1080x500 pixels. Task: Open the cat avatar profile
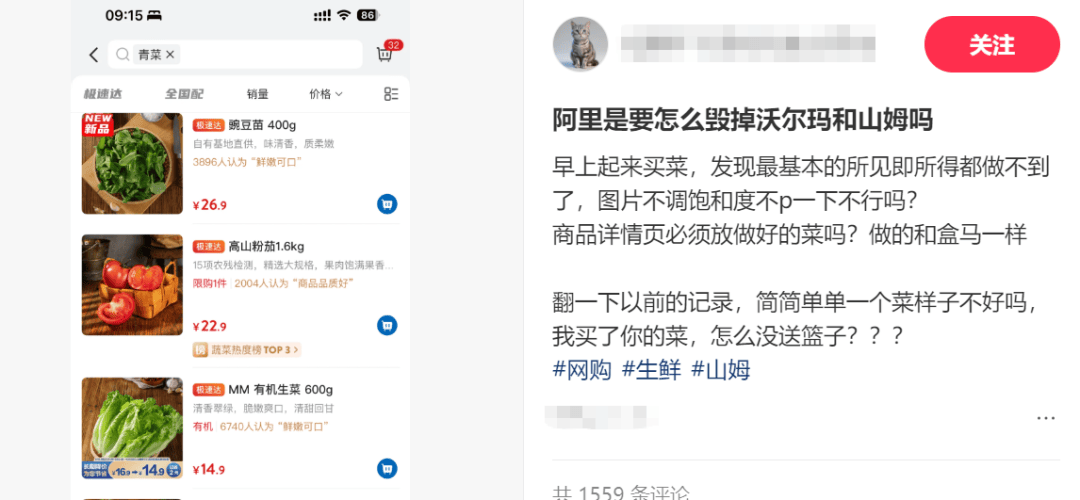click(x=580, y=44)
